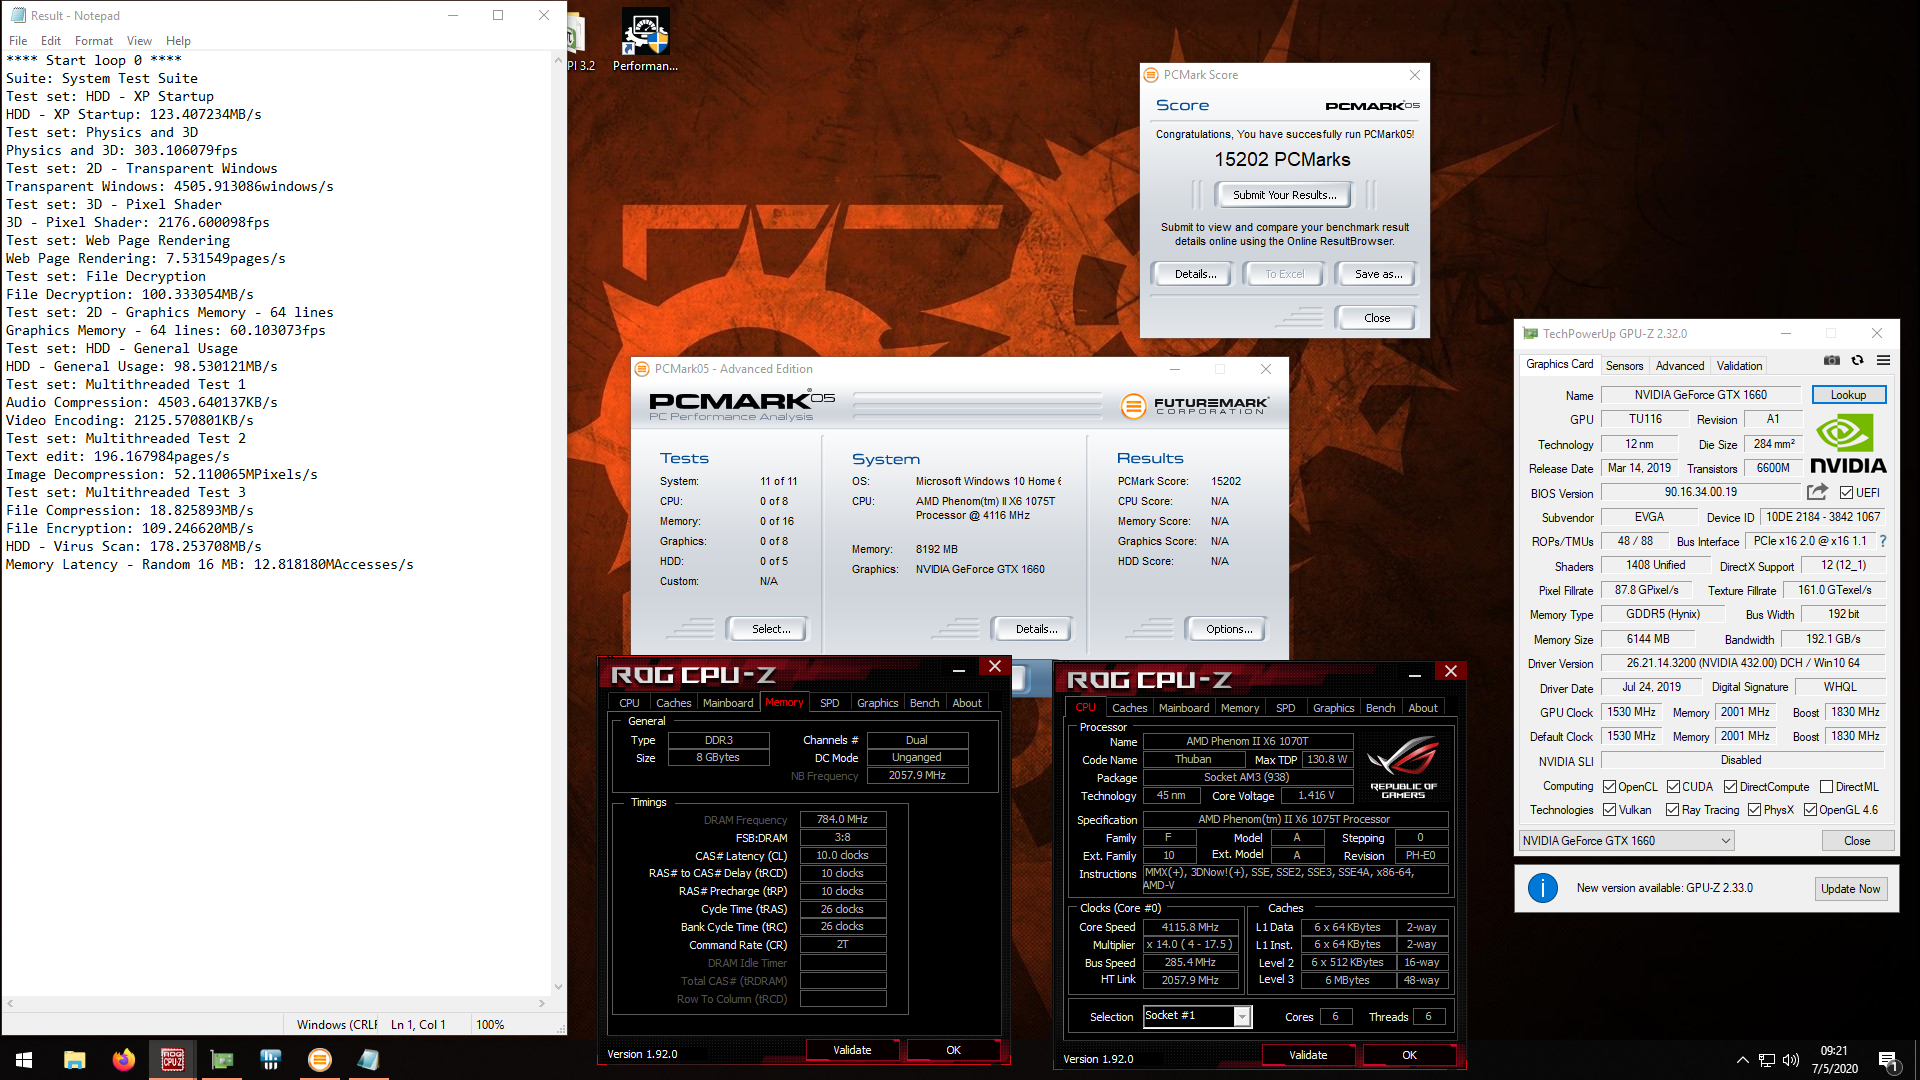Screen dimensions: 1920x1080
Task: Toggle the CUDA checkbox
Action: point(1673,787)
